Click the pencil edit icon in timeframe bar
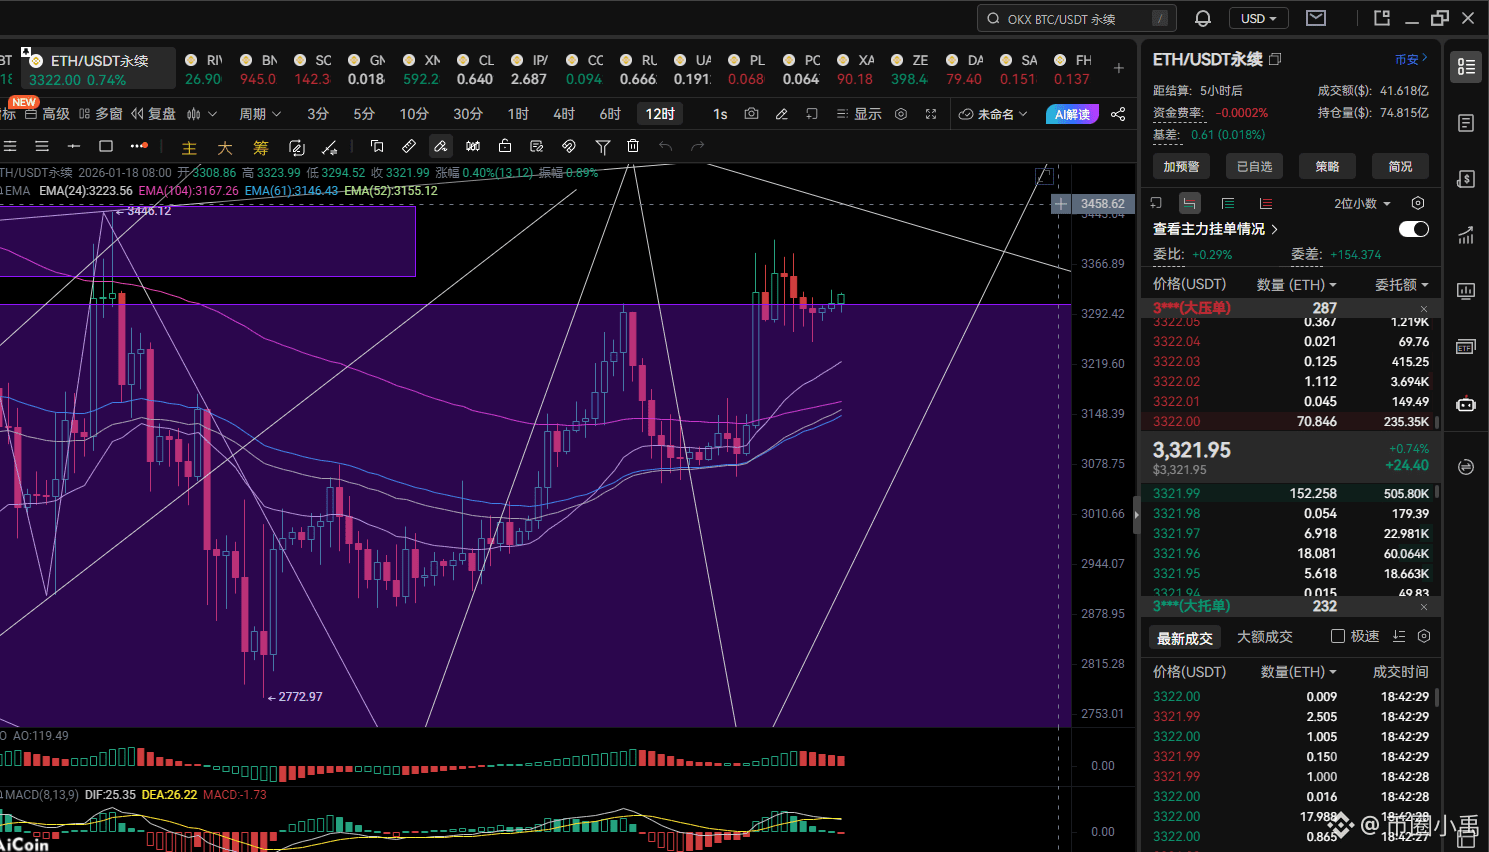This screenshot has height=852, width=1489. (x=782, y=114)
